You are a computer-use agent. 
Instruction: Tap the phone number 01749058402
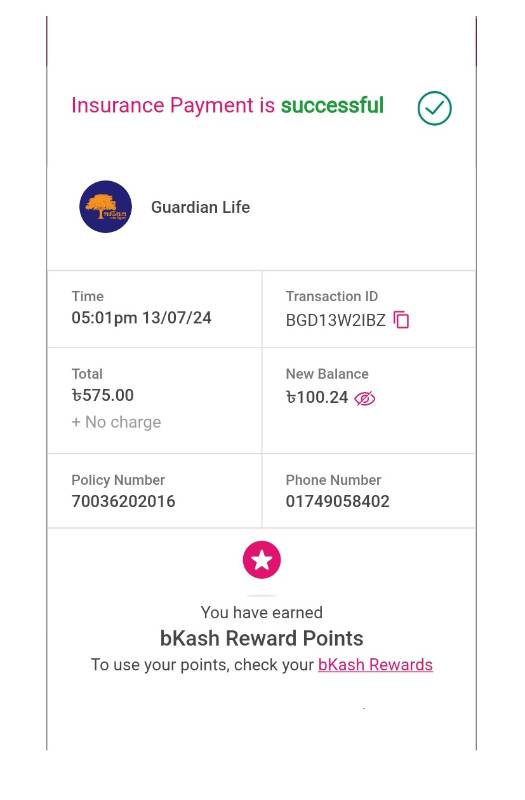(338, 502)
